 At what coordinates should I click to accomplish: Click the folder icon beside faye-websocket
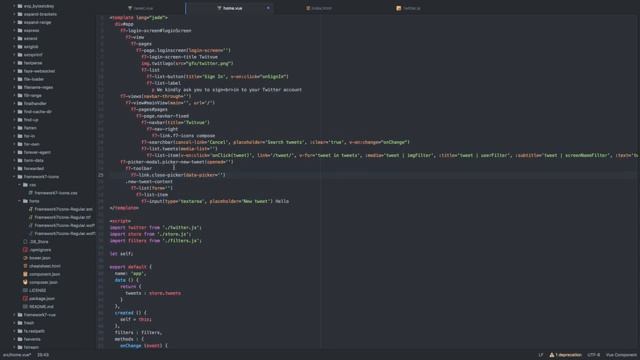20,71
